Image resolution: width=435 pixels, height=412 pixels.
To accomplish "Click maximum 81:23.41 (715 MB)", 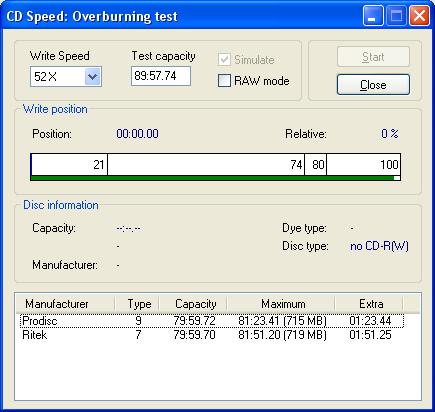I will (x=282, y=321).
